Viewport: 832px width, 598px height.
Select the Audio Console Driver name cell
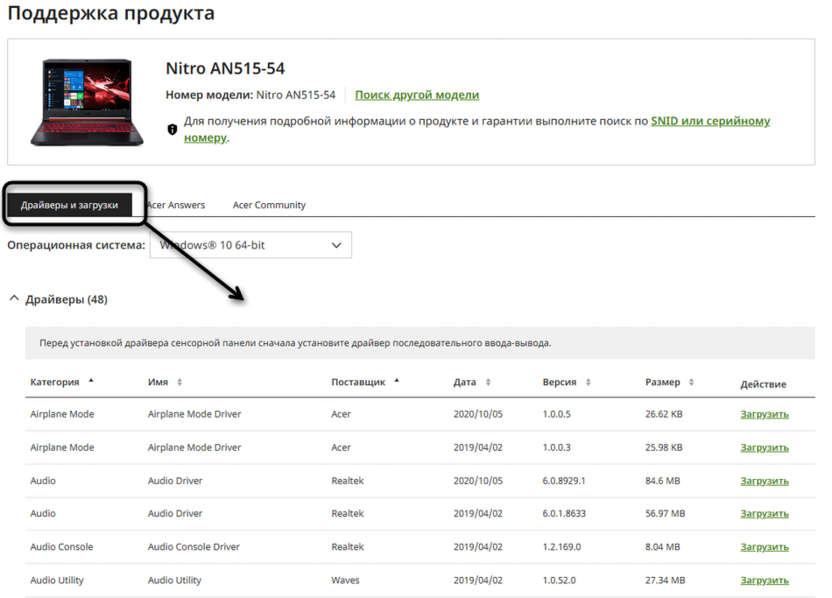pyautogui.click(x=194, y=547)
